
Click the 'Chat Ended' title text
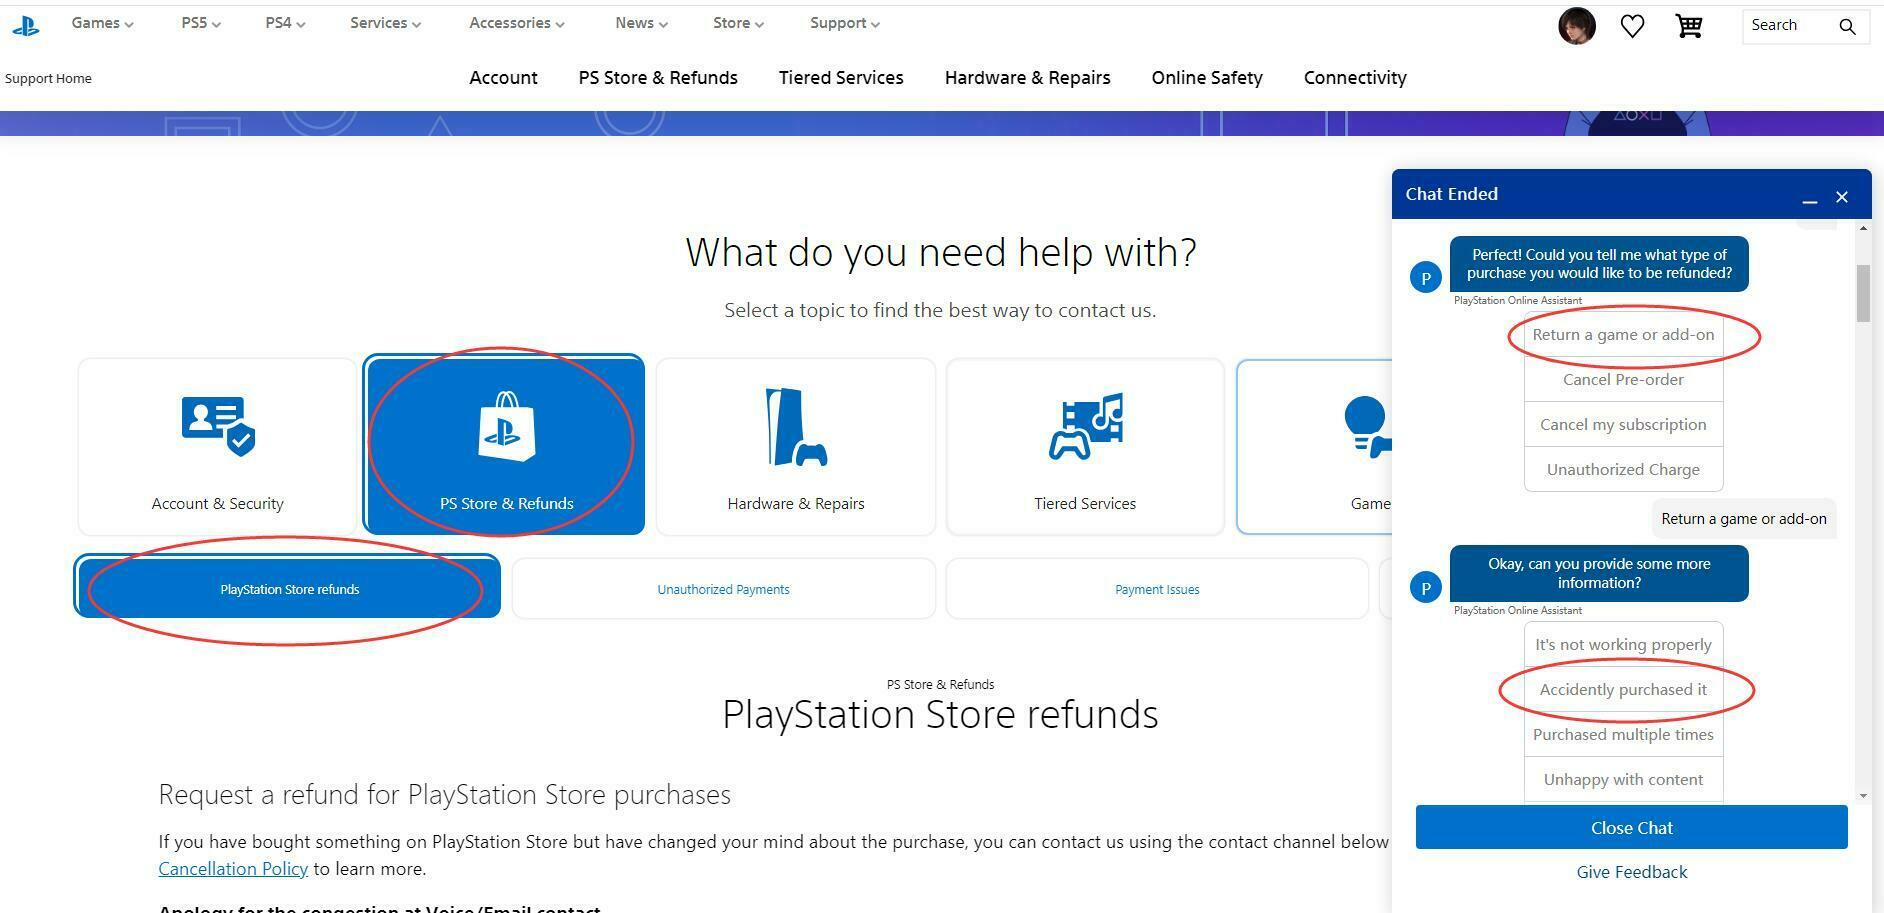(1451, 194)
